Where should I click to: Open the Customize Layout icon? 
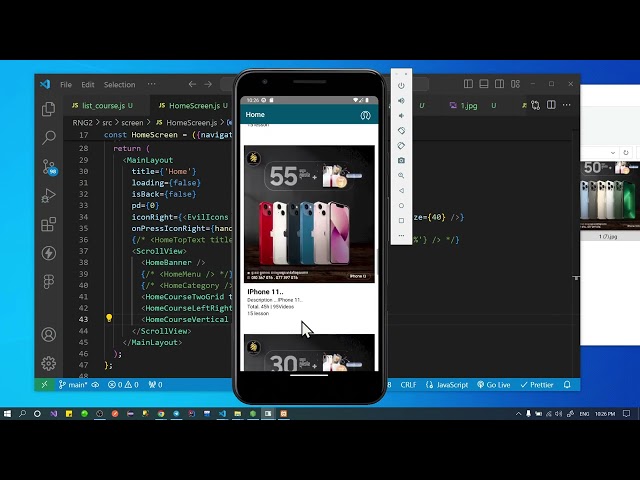coord(515,84)
